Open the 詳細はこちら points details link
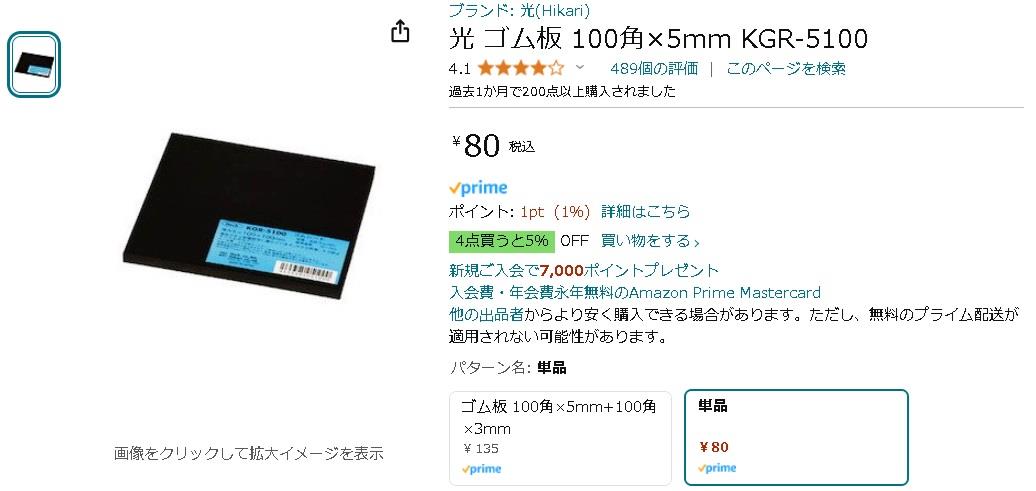The height and width of the screenshot is (491, 1036). (x=646, y=211)
